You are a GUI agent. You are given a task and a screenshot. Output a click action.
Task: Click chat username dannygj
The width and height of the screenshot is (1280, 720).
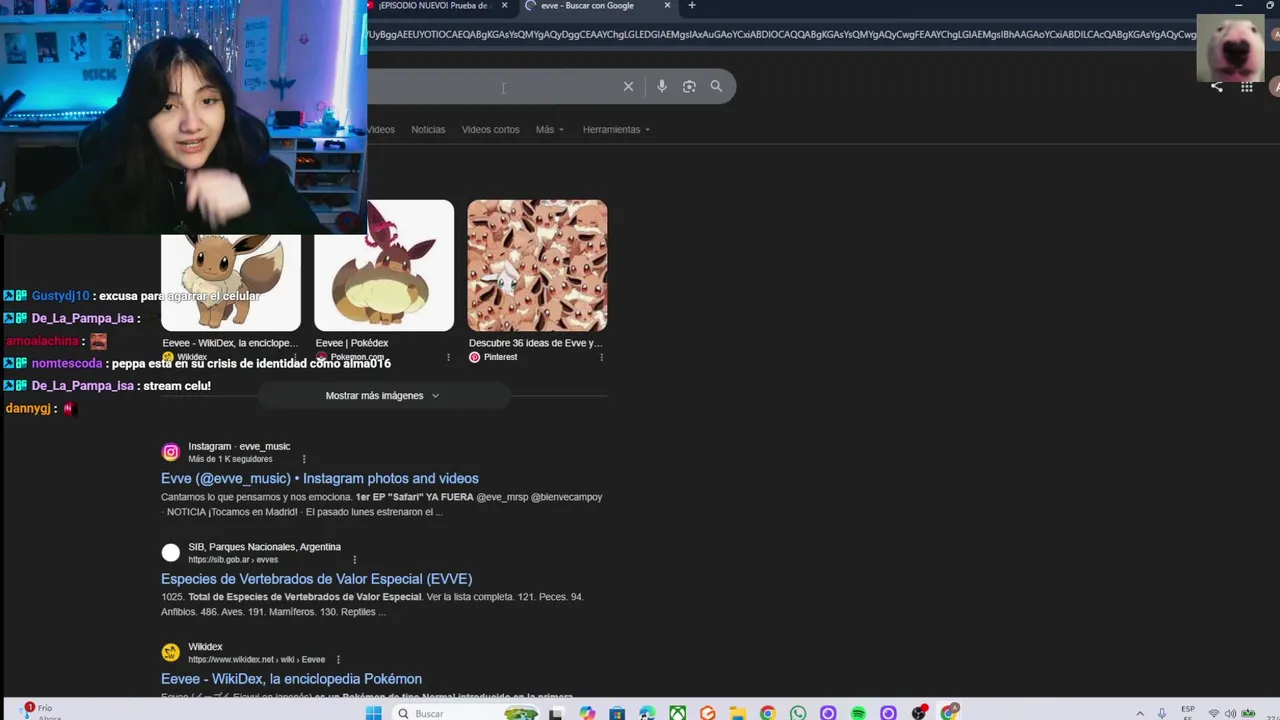(x=28, y=408)
